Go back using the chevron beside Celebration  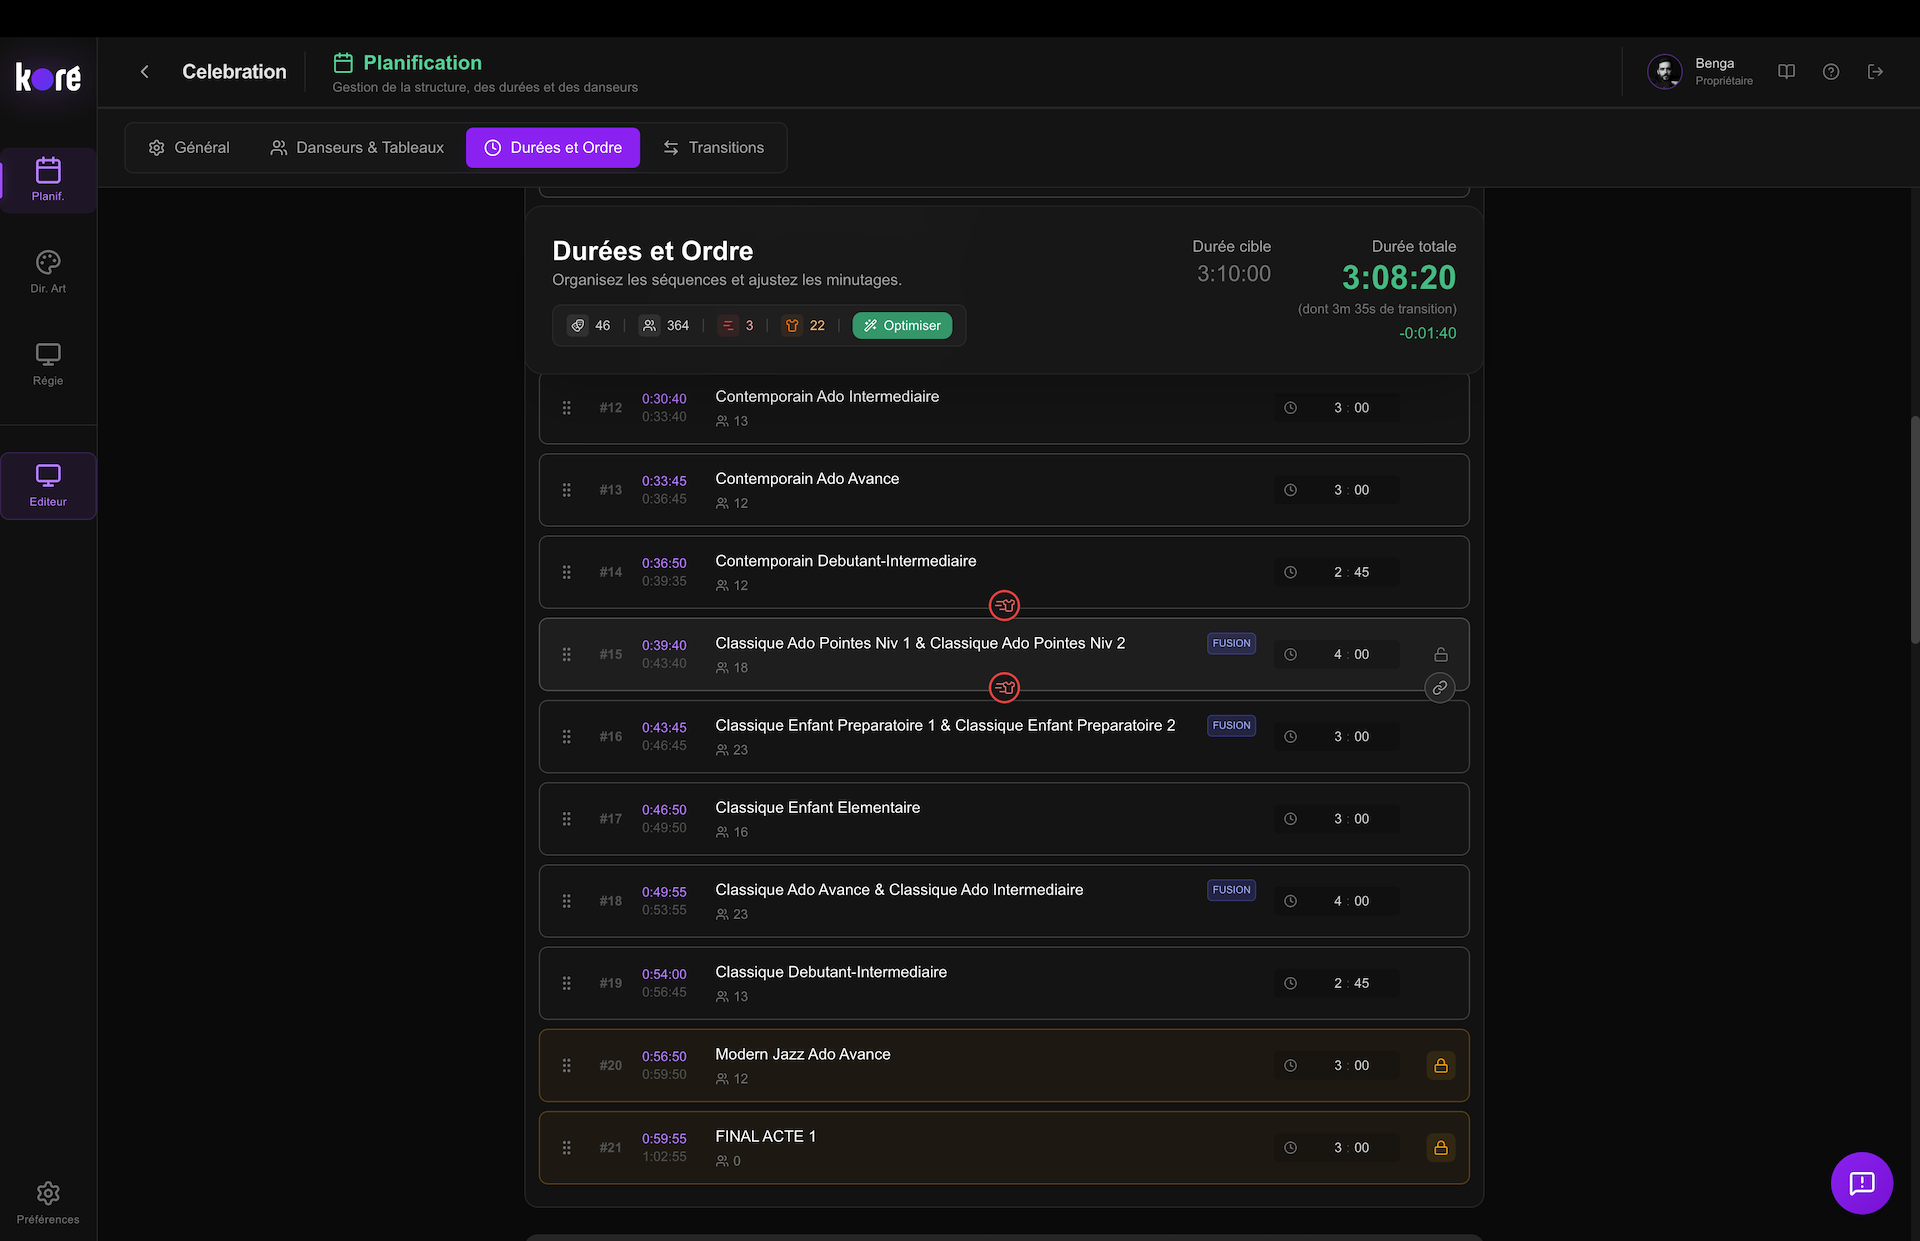[145, 71]
